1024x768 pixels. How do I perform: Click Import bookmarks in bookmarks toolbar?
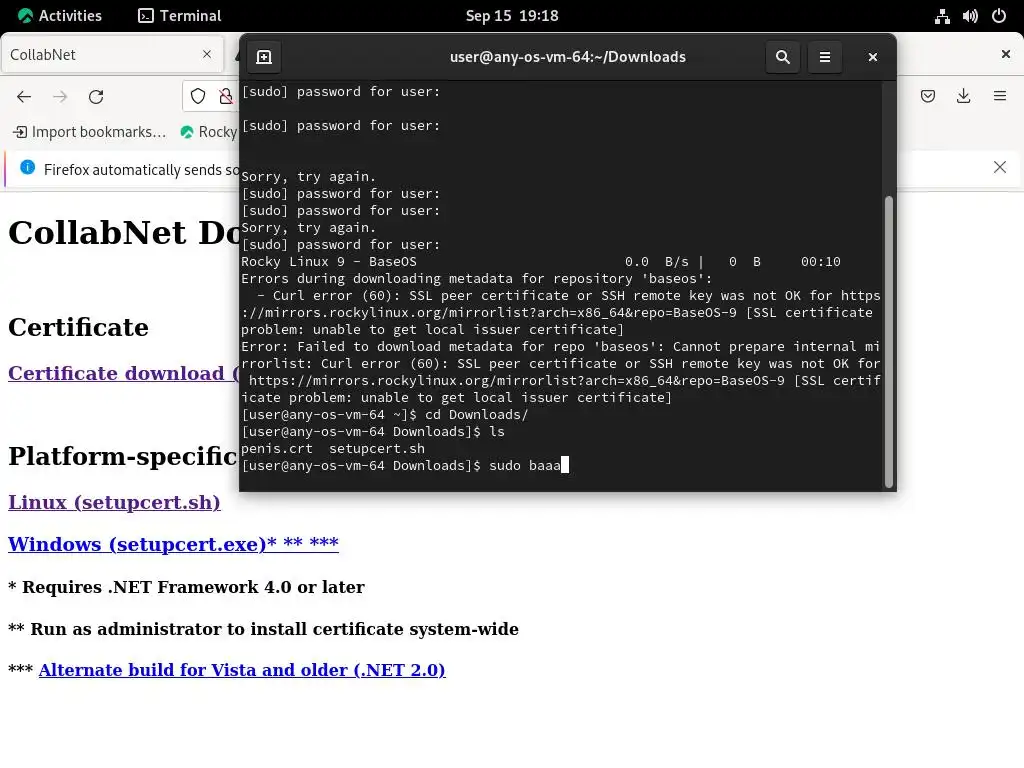pos(89,132)
